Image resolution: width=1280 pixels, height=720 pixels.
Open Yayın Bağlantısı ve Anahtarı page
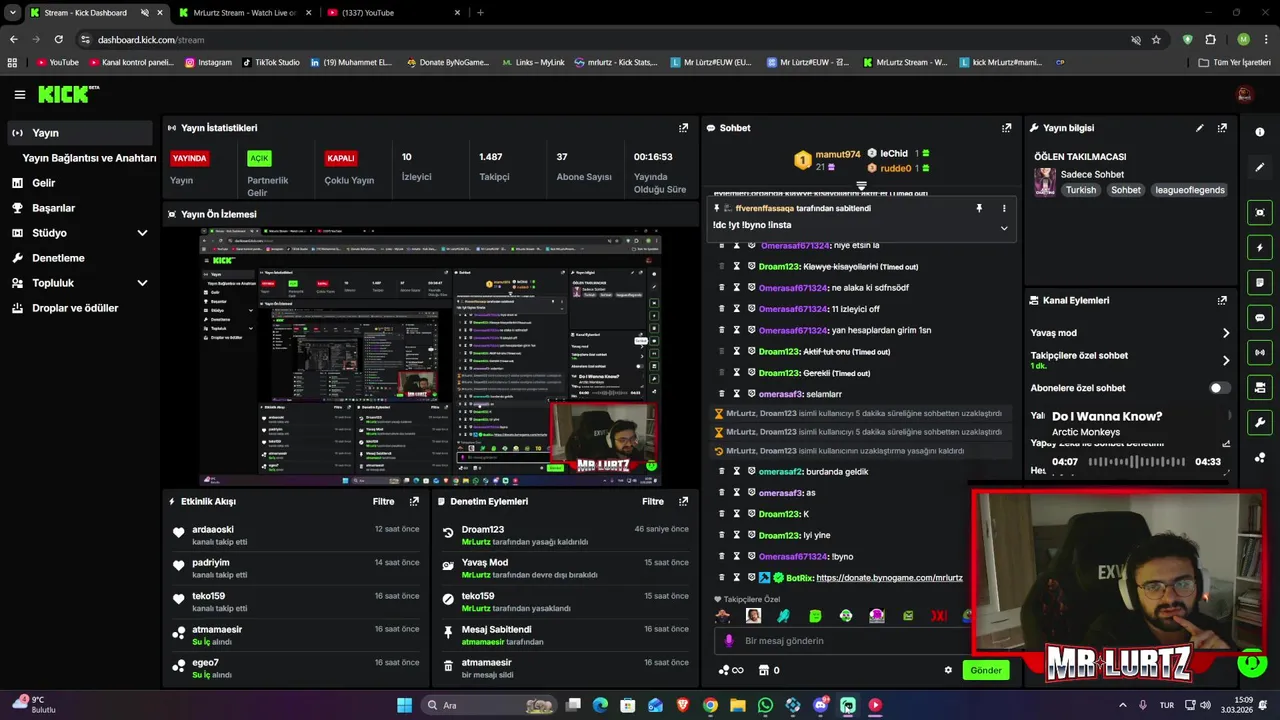(89, 158)
